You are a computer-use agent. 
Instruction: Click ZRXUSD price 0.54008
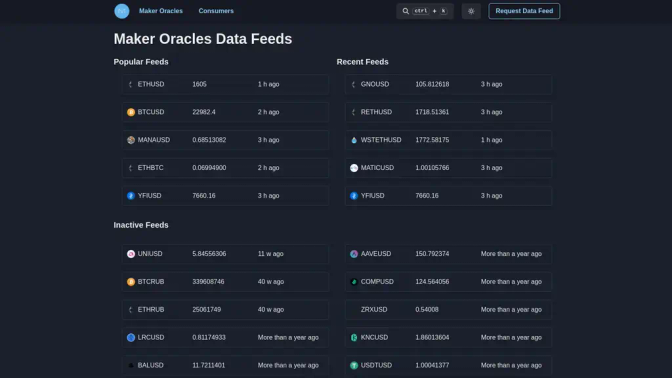(427, 310)
